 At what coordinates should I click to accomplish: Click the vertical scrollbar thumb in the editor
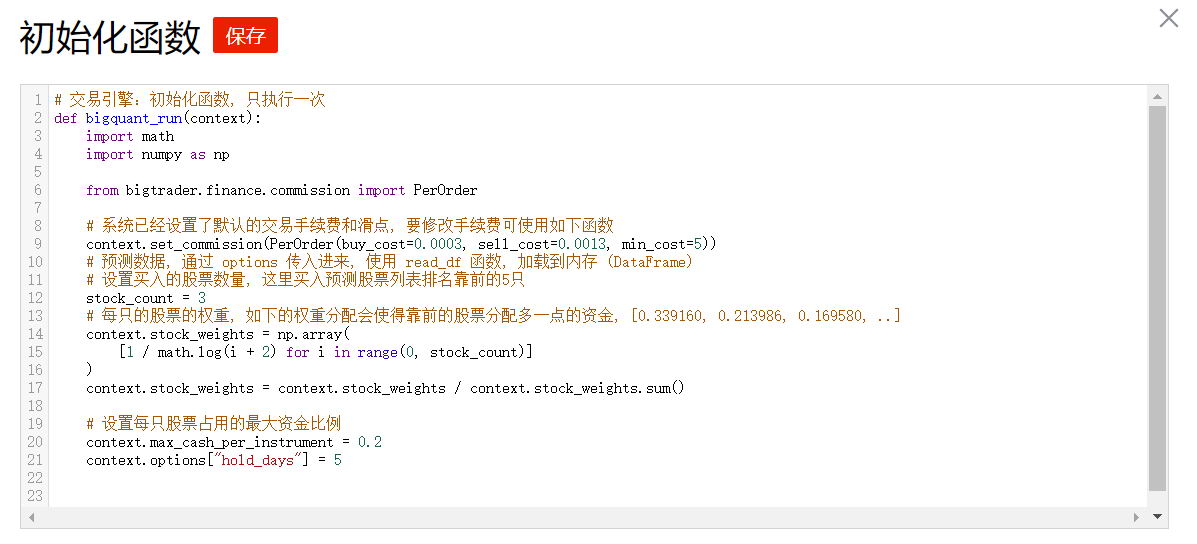point(1157,298)
